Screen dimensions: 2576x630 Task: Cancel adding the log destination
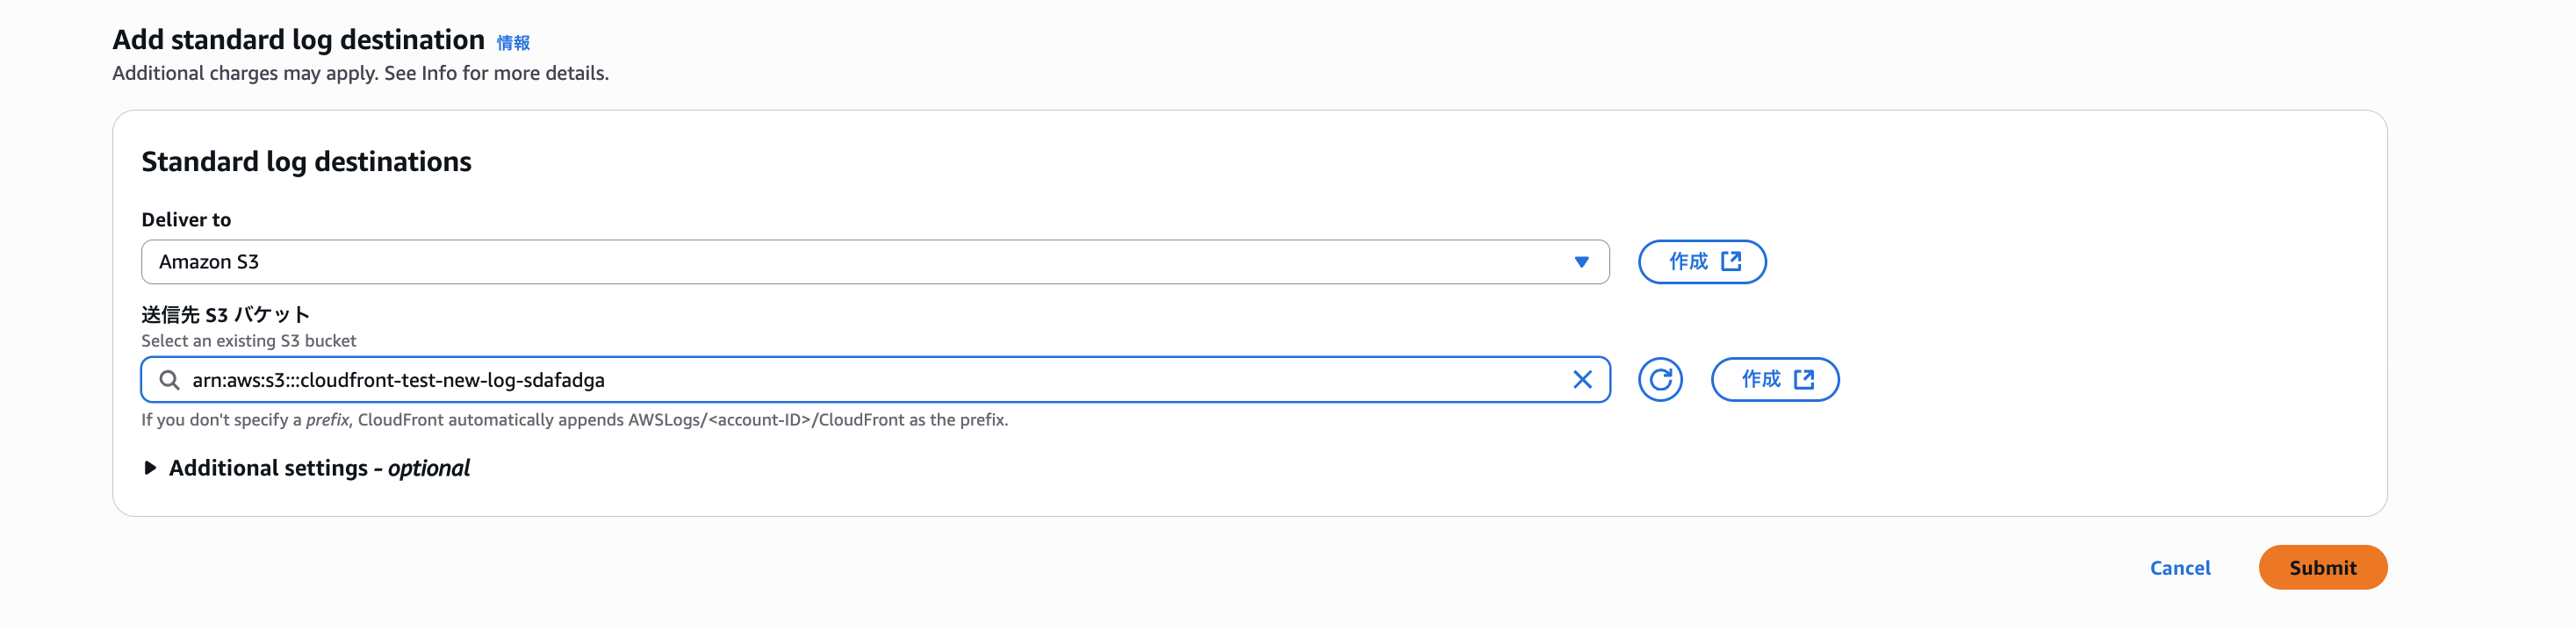coord(2180,568)
